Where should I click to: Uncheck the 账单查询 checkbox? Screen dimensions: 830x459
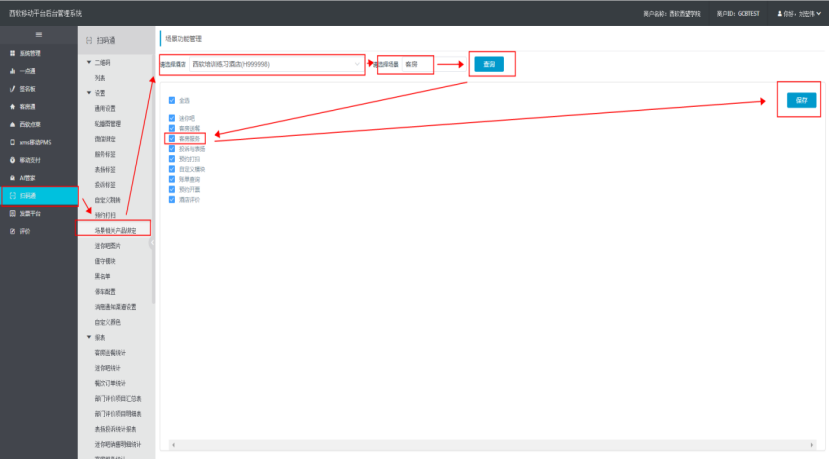[172, 179]
